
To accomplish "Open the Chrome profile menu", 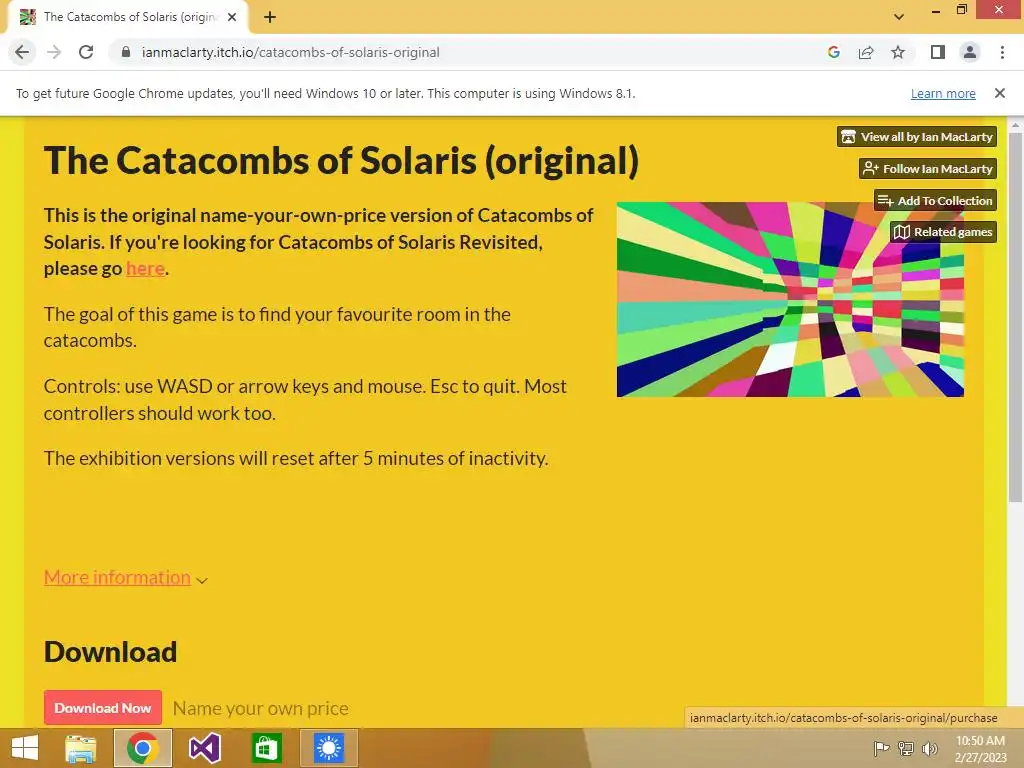I will 970,52.
